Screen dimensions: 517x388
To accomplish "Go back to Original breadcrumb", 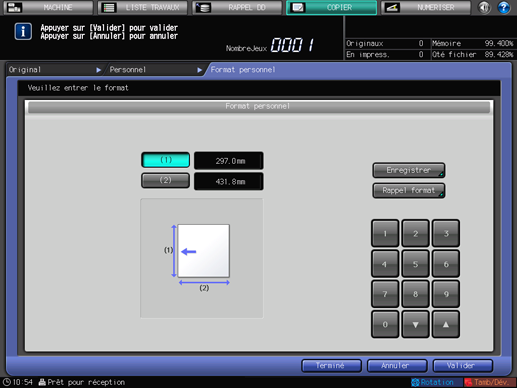I will [x=55, y=70].
